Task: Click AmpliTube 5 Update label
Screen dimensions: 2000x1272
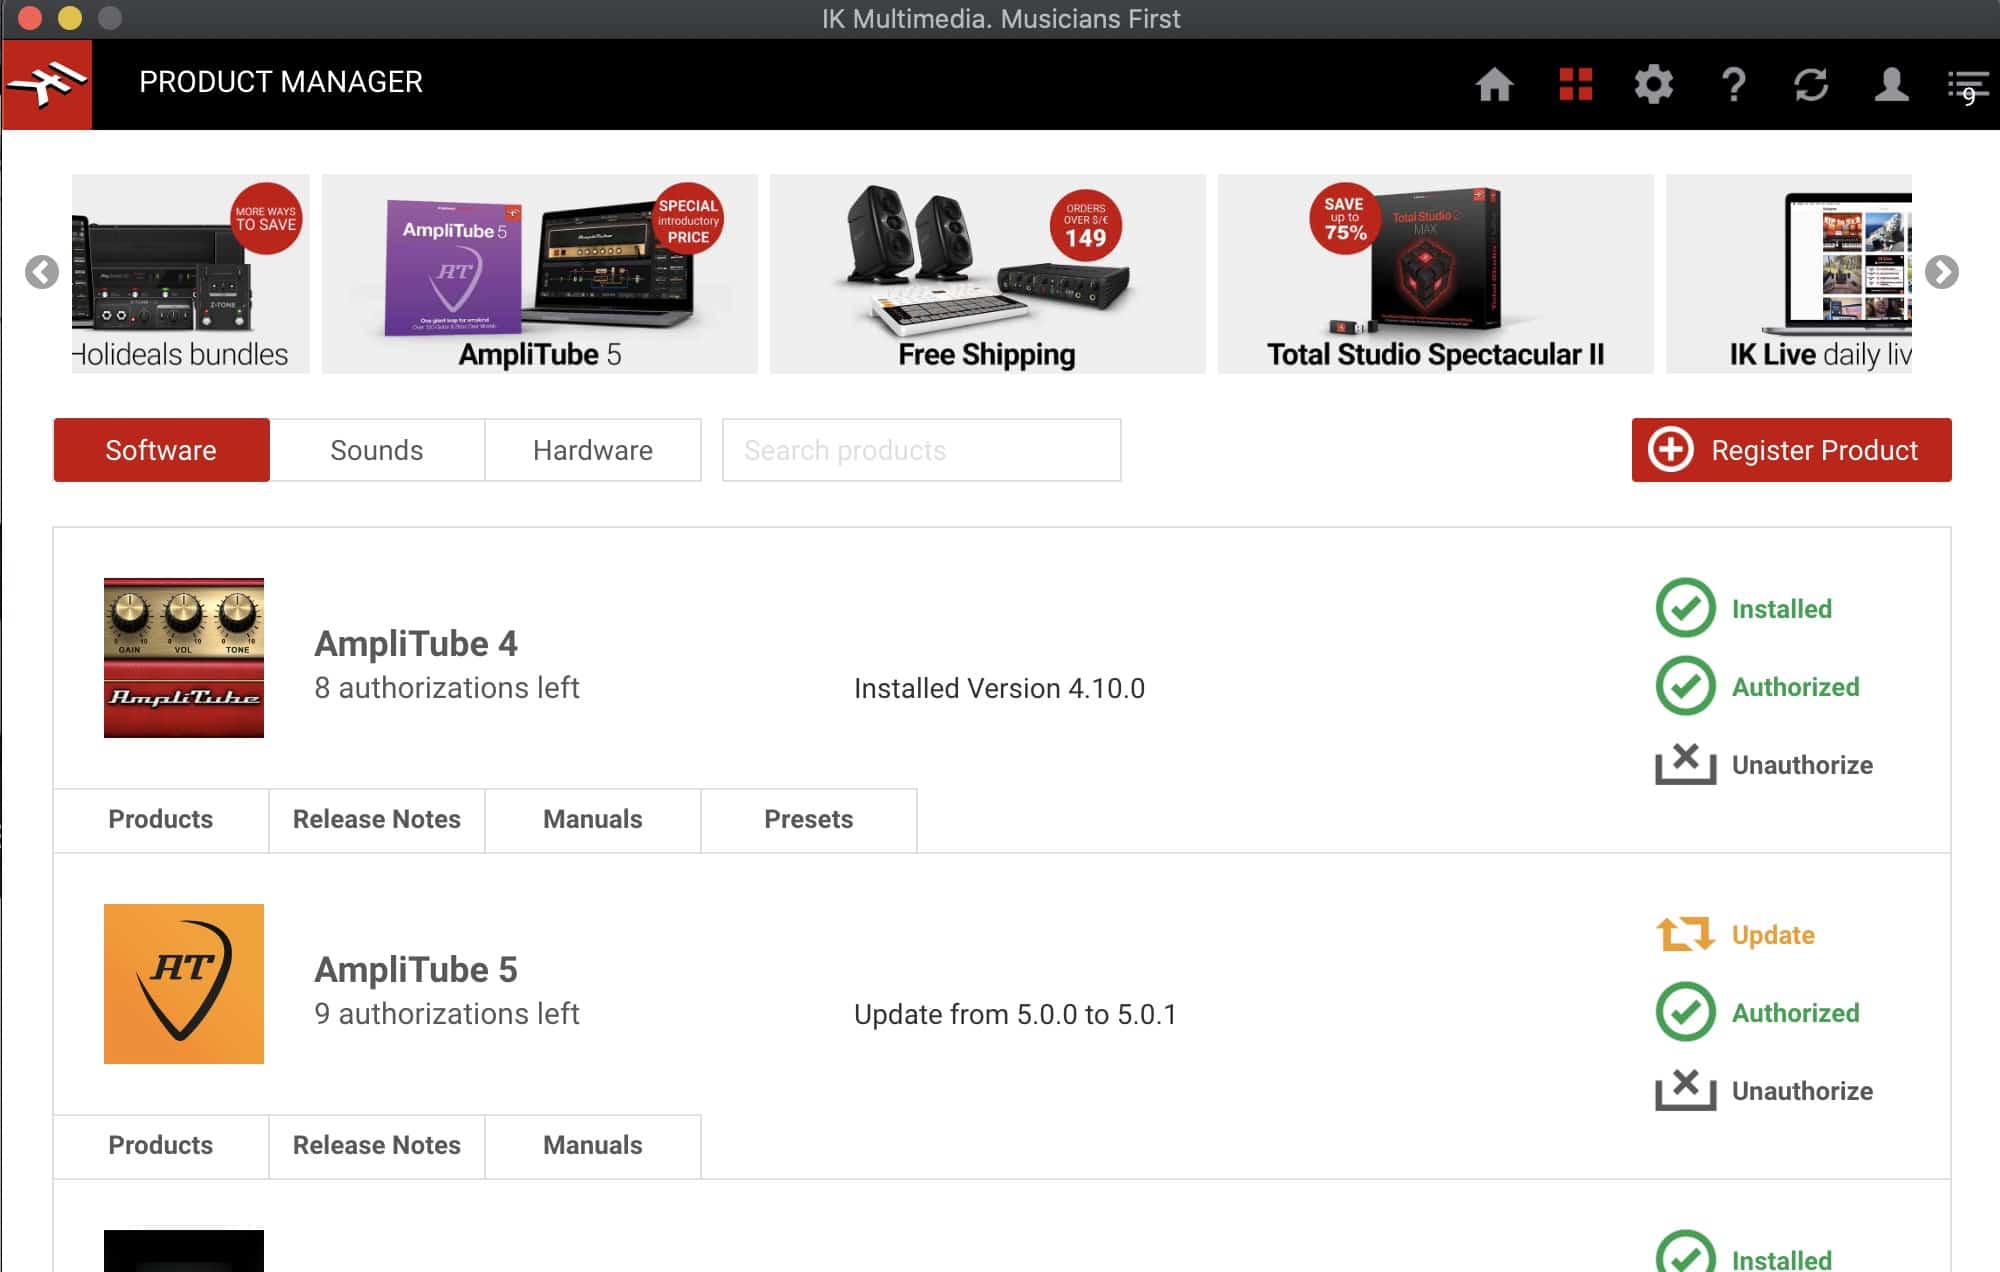Action: click(x=1773, y=935)
